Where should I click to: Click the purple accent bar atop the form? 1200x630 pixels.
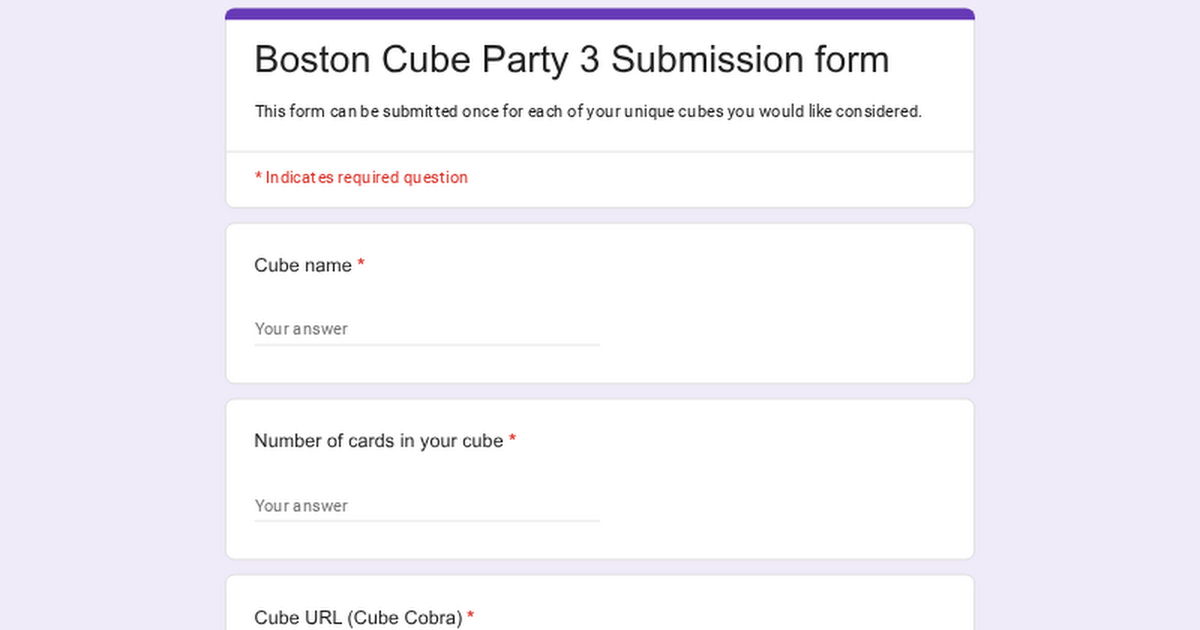tap(600, 14)
